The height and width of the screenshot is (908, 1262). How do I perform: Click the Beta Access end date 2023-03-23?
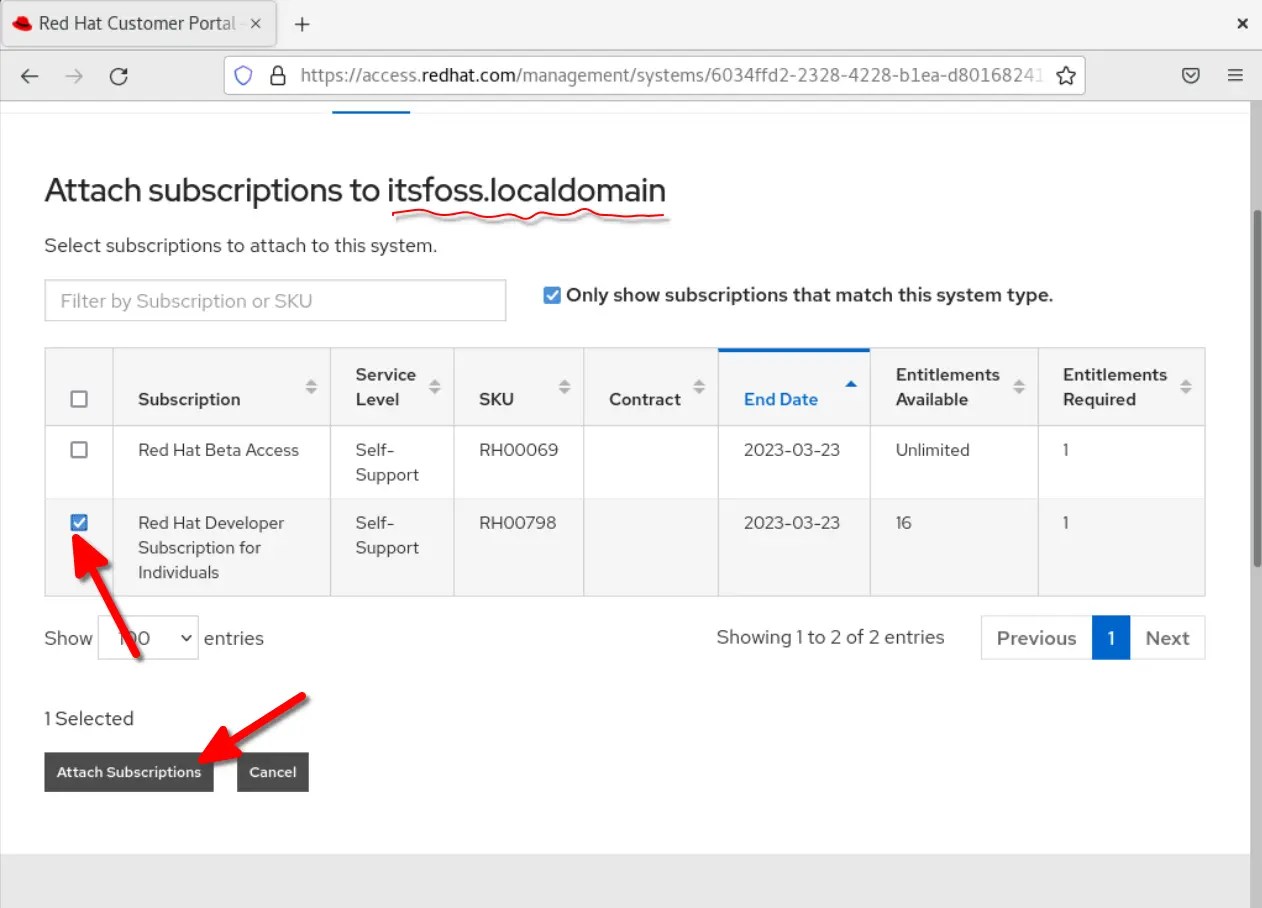[x=792, y=450]
